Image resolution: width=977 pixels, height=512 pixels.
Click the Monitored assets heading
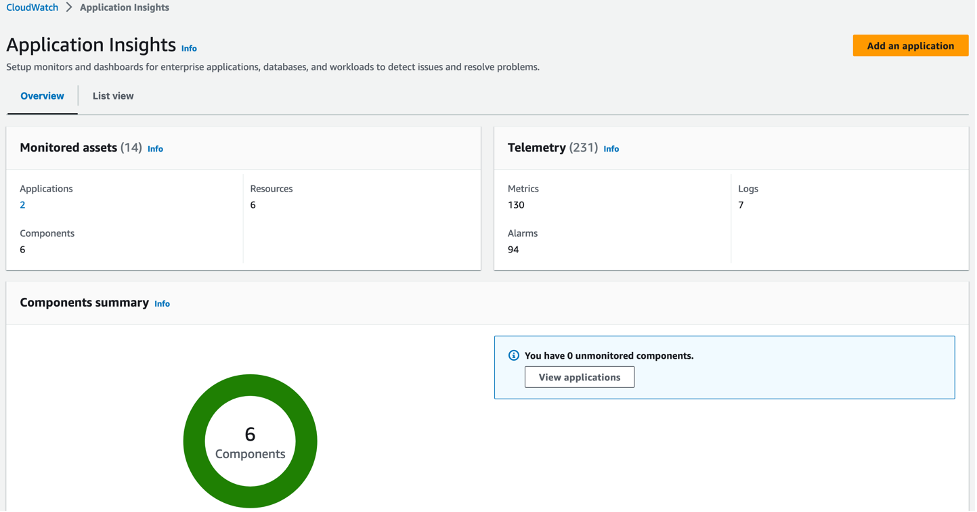pos(69,148)
